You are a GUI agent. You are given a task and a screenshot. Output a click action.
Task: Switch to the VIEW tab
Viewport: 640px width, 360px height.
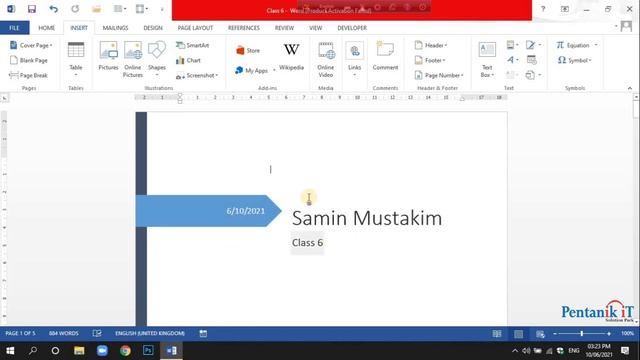click(x=316, y=28)
